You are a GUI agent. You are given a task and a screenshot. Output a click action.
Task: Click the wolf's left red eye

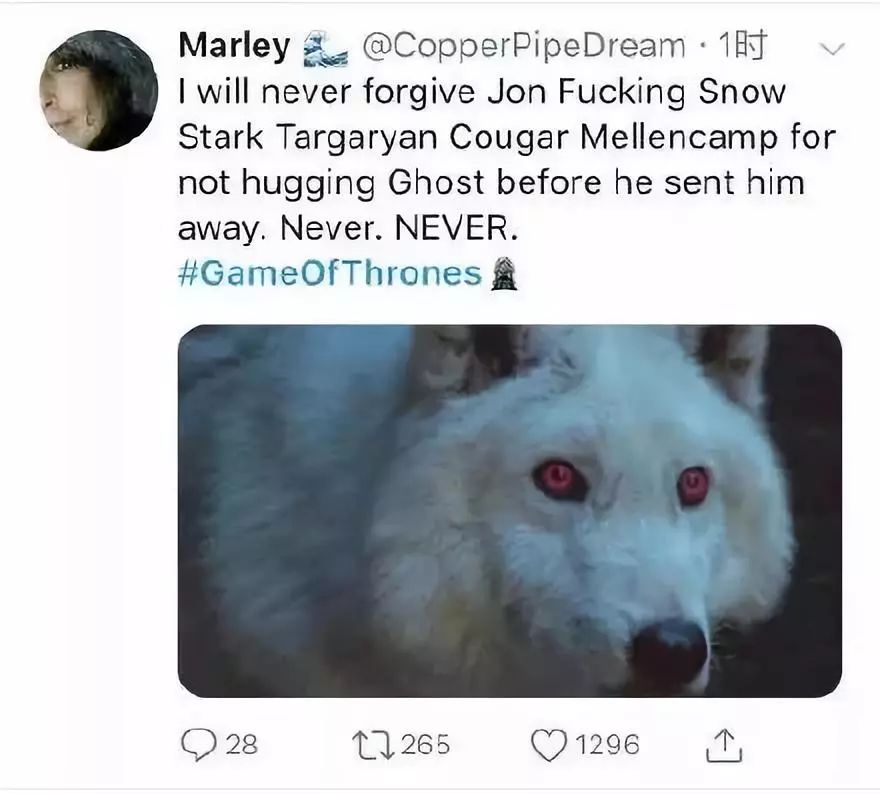559,480
